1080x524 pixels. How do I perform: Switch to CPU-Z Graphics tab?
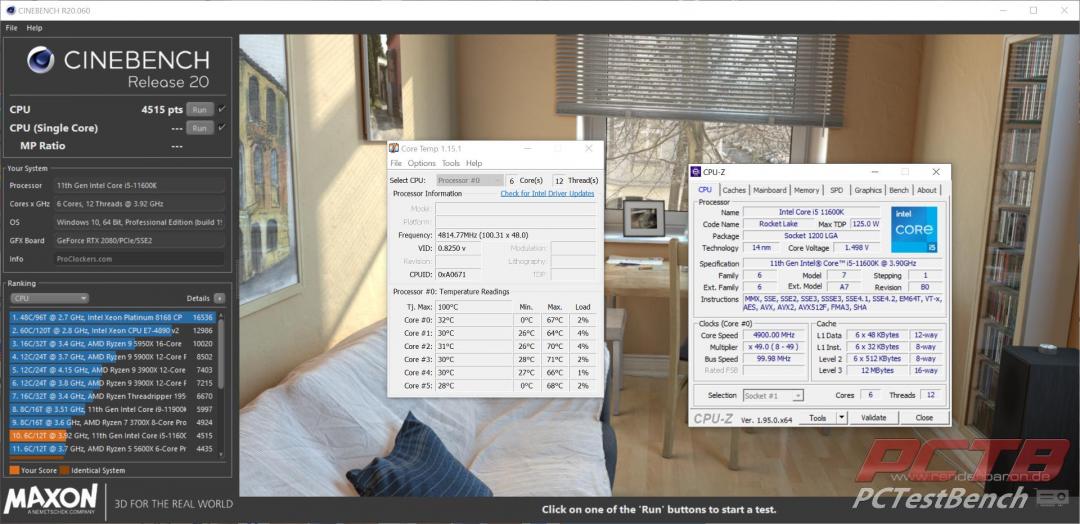[x=868, y=190]
